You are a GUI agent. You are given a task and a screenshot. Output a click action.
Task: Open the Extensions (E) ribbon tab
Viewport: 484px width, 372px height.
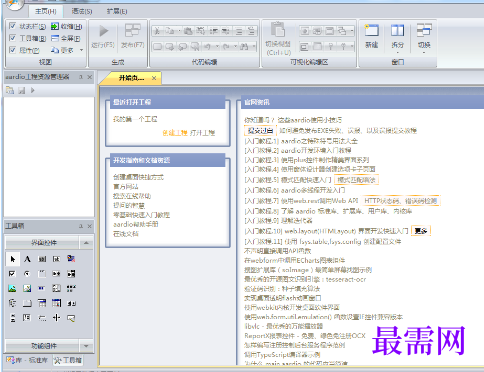pyautogui.click(x=117, y=11)
